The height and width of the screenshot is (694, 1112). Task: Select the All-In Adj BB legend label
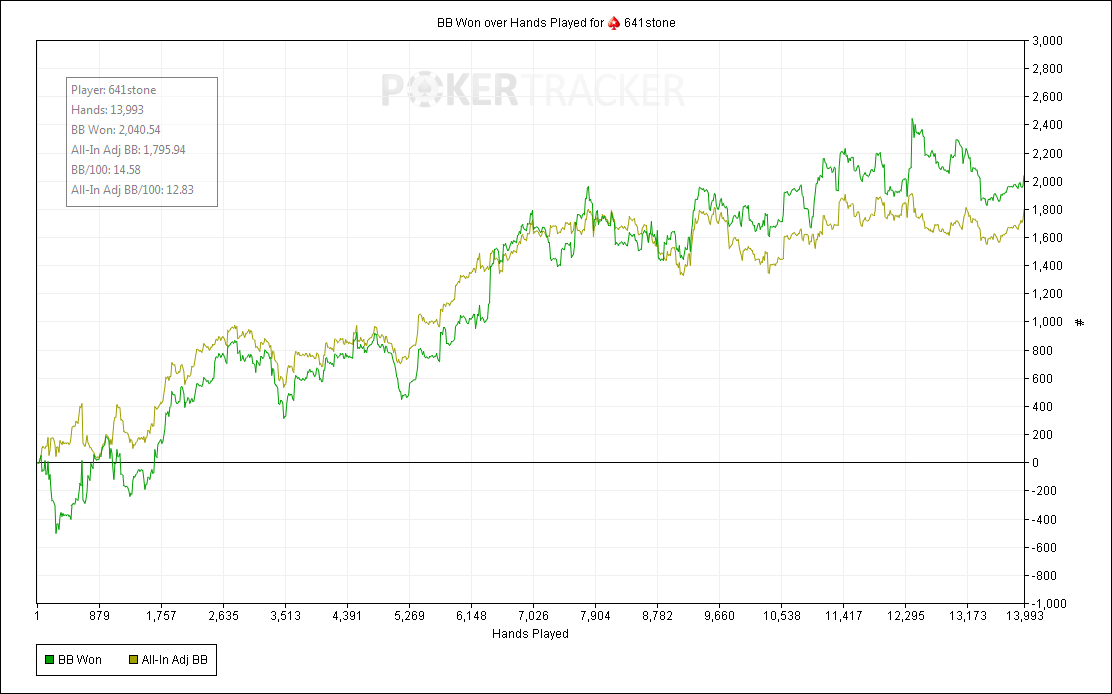point(174,660)
